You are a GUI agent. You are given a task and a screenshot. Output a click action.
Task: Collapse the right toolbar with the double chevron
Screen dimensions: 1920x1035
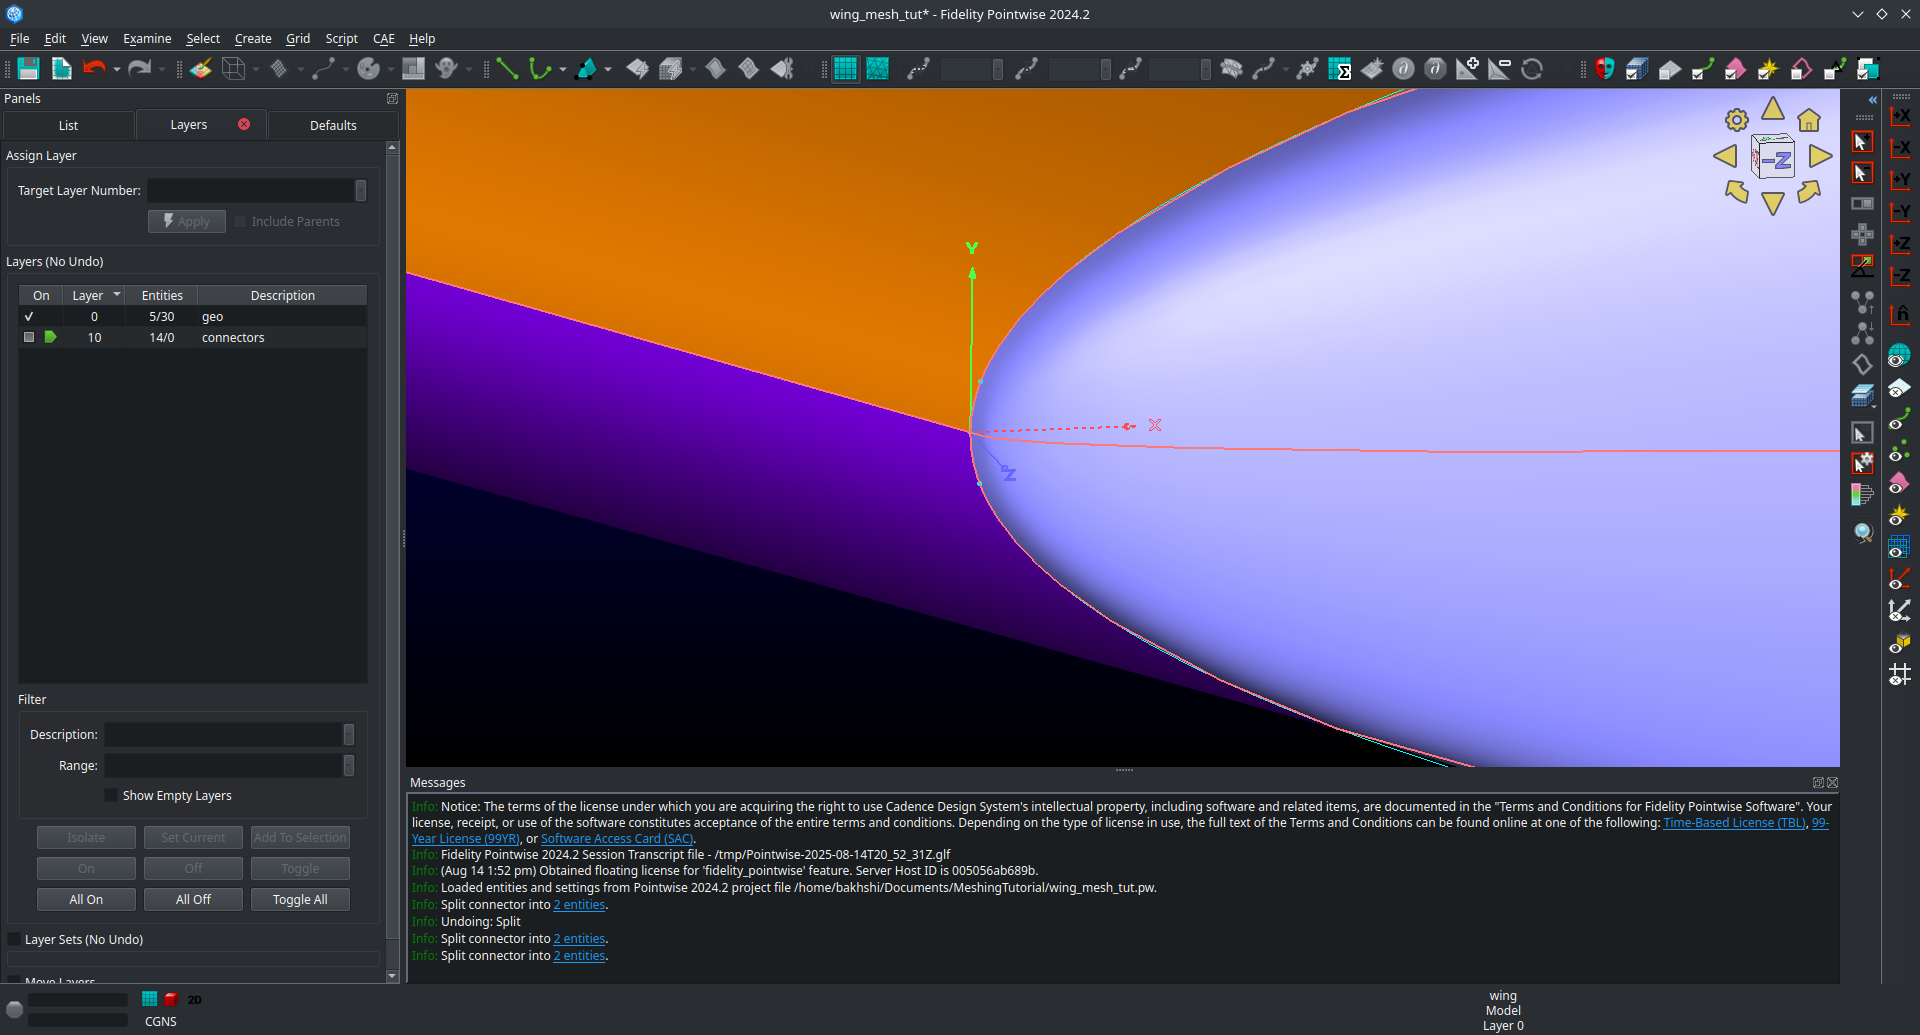point(1871,99)
